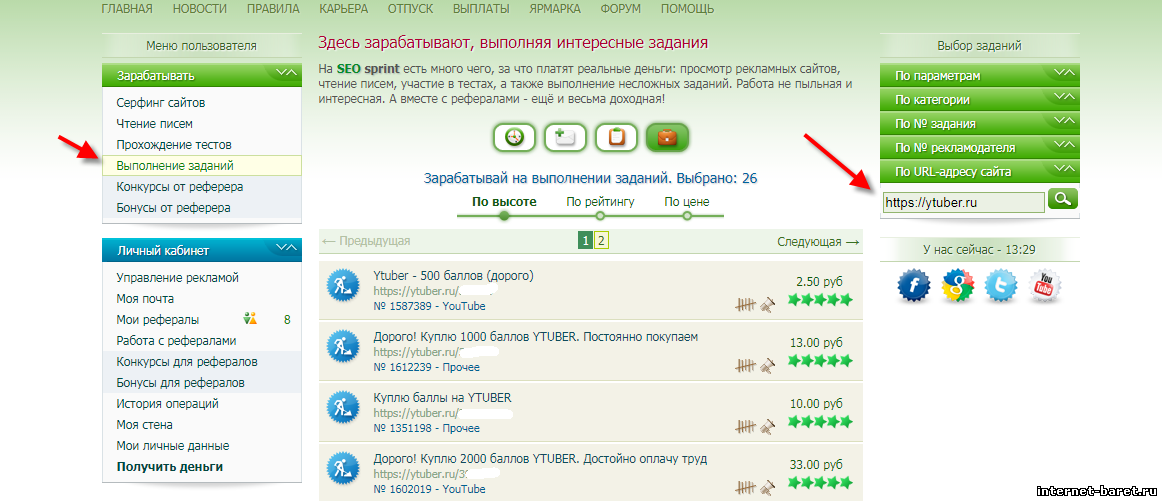Go to page 2 of tasks
Screen dimensions: 1162x501
click(601, 240)
